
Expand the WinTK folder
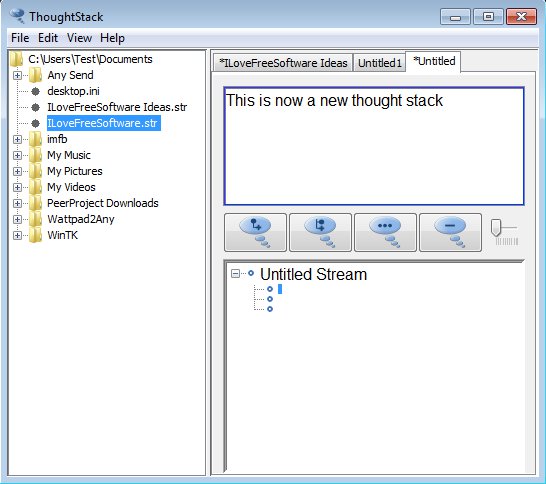click(17, 235)
